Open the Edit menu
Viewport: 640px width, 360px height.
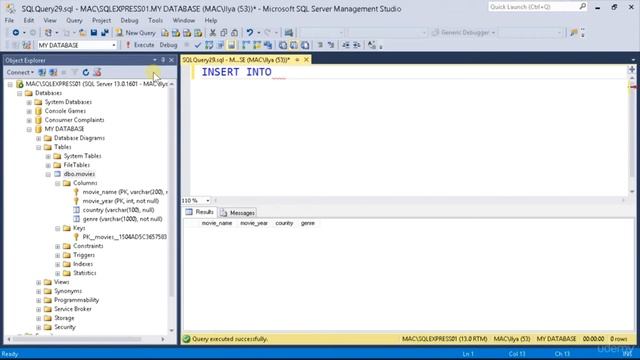click(29, 20)
